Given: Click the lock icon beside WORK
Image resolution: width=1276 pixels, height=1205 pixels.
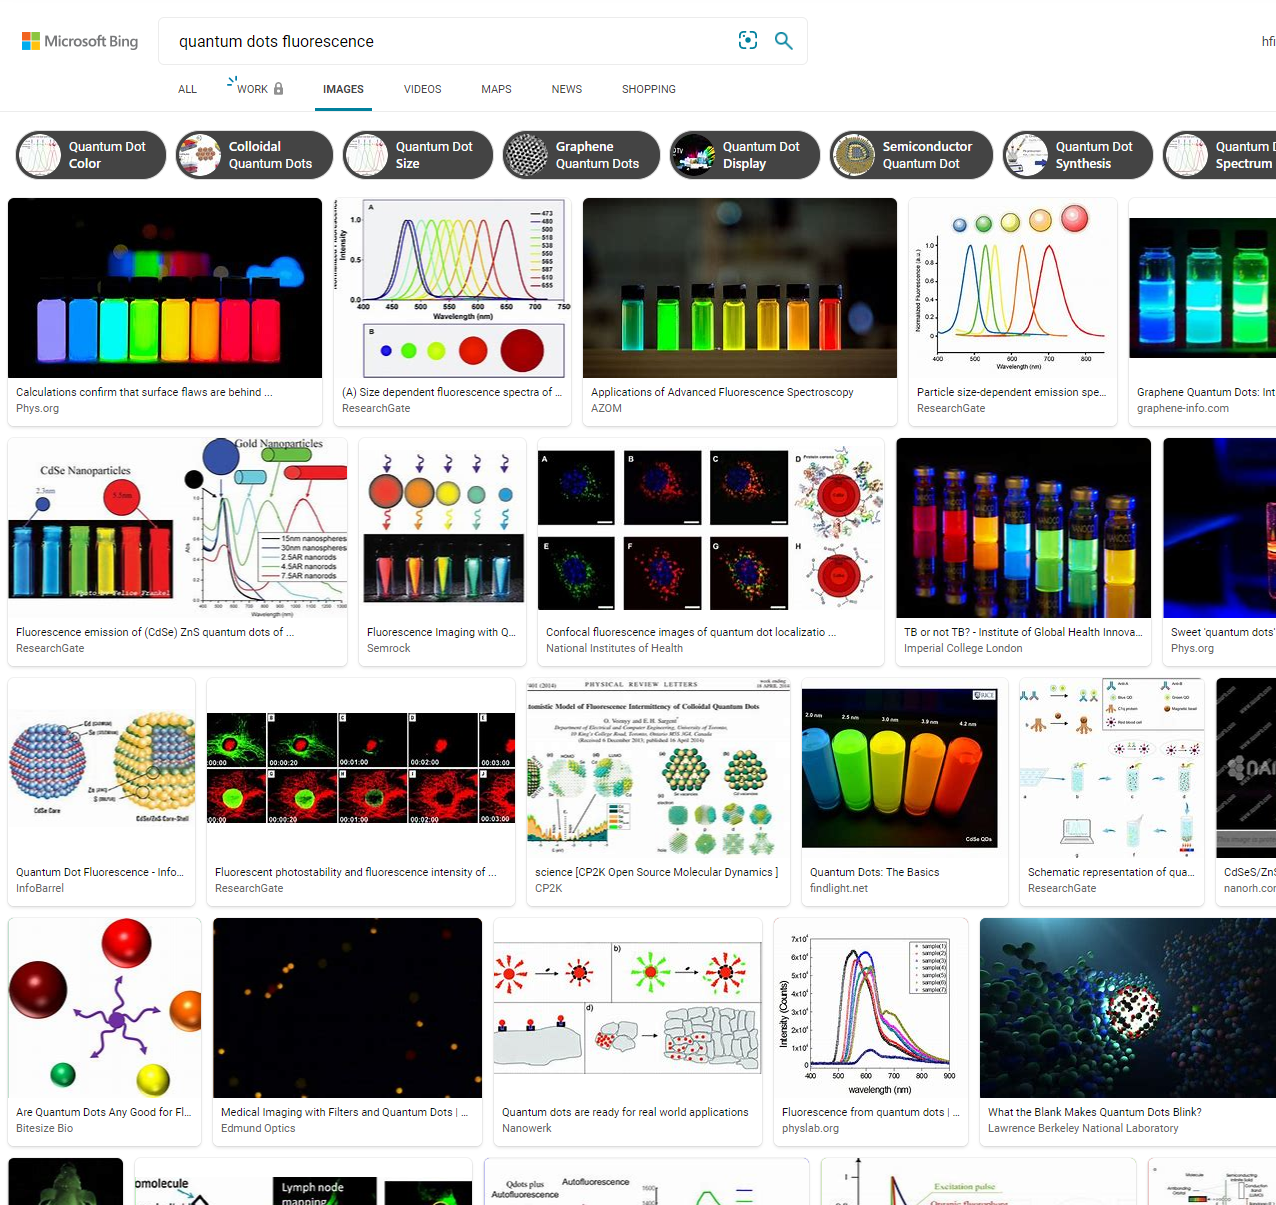Looking at the screenshot, I should click(279, 89).
